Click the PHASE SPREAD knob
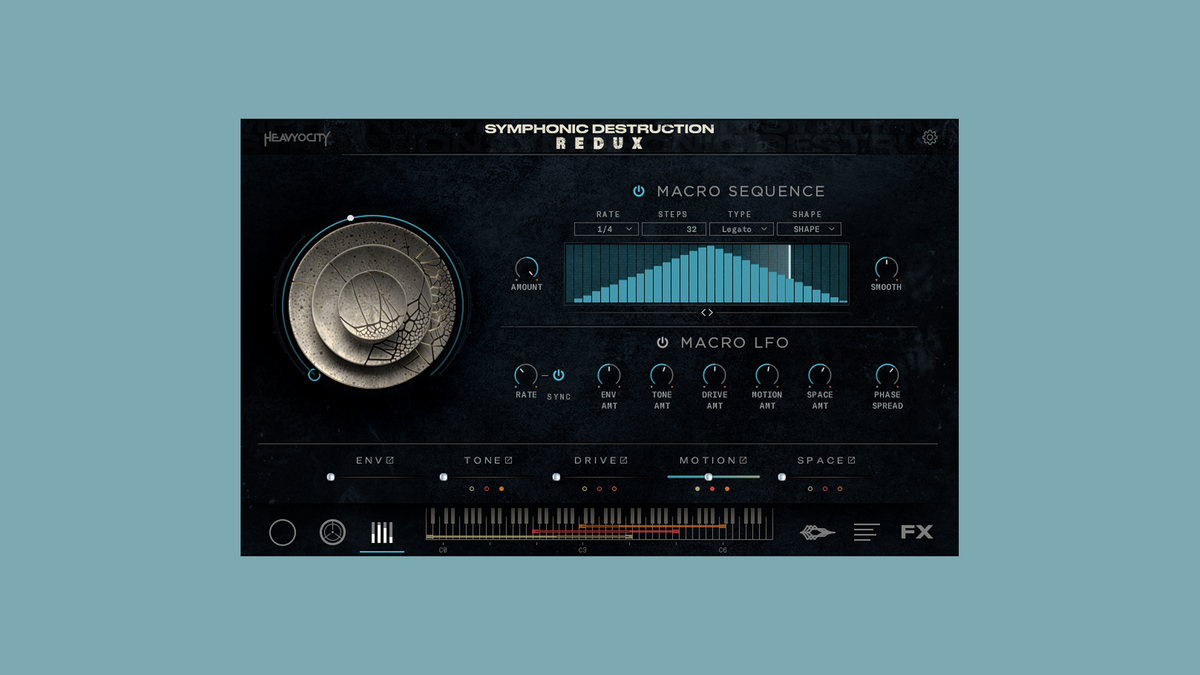Image resolution: width=1200 pixels, height=675 pixels. pyautogui.click(x=887, y=376)
